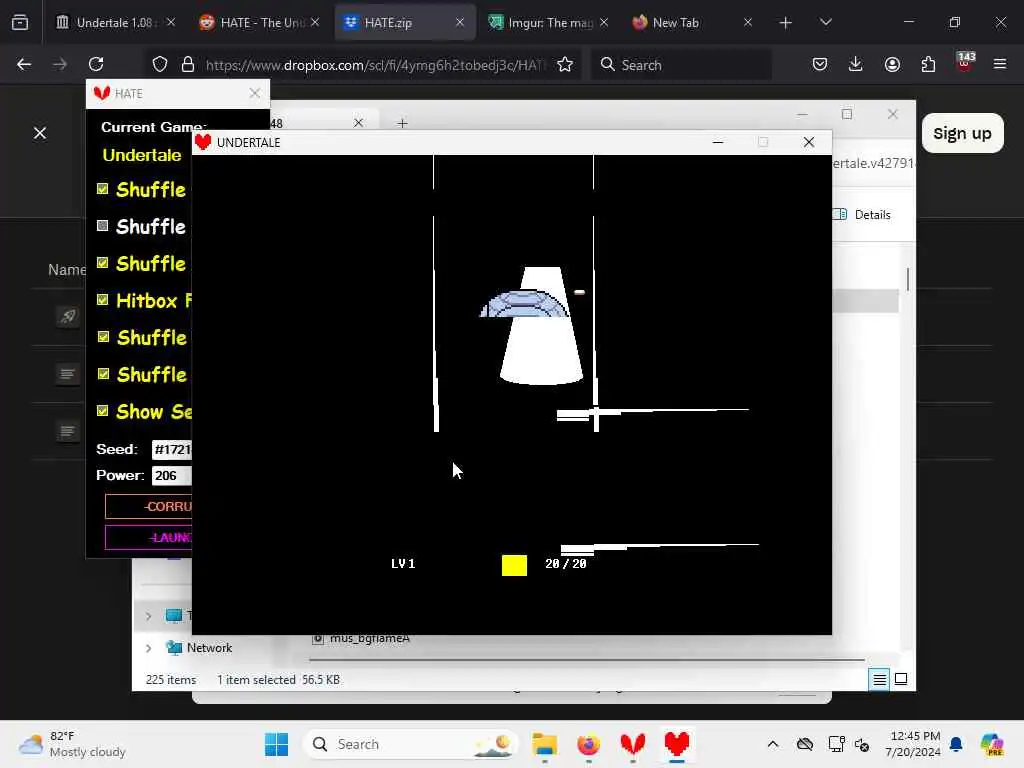Focus the Firefox address bar URL
The width and height of the screenshot is (1024, 768).
pyautogui.click(x=376, y=65)
